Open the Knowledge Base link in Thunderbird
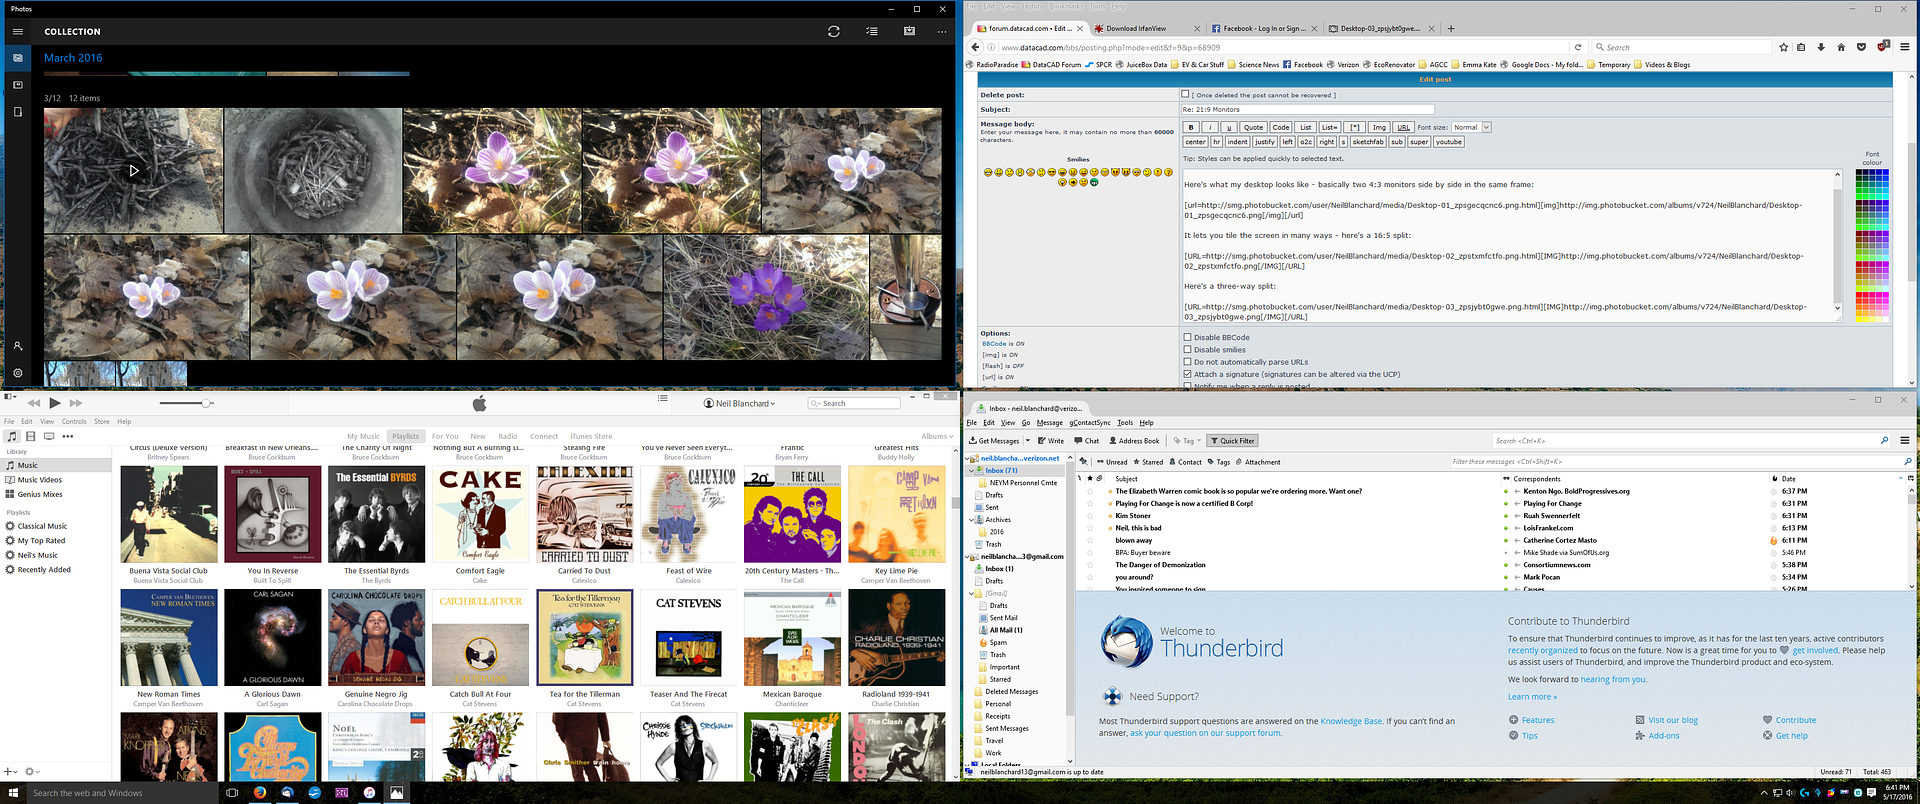1920x804 pixels. (1351, 721)
